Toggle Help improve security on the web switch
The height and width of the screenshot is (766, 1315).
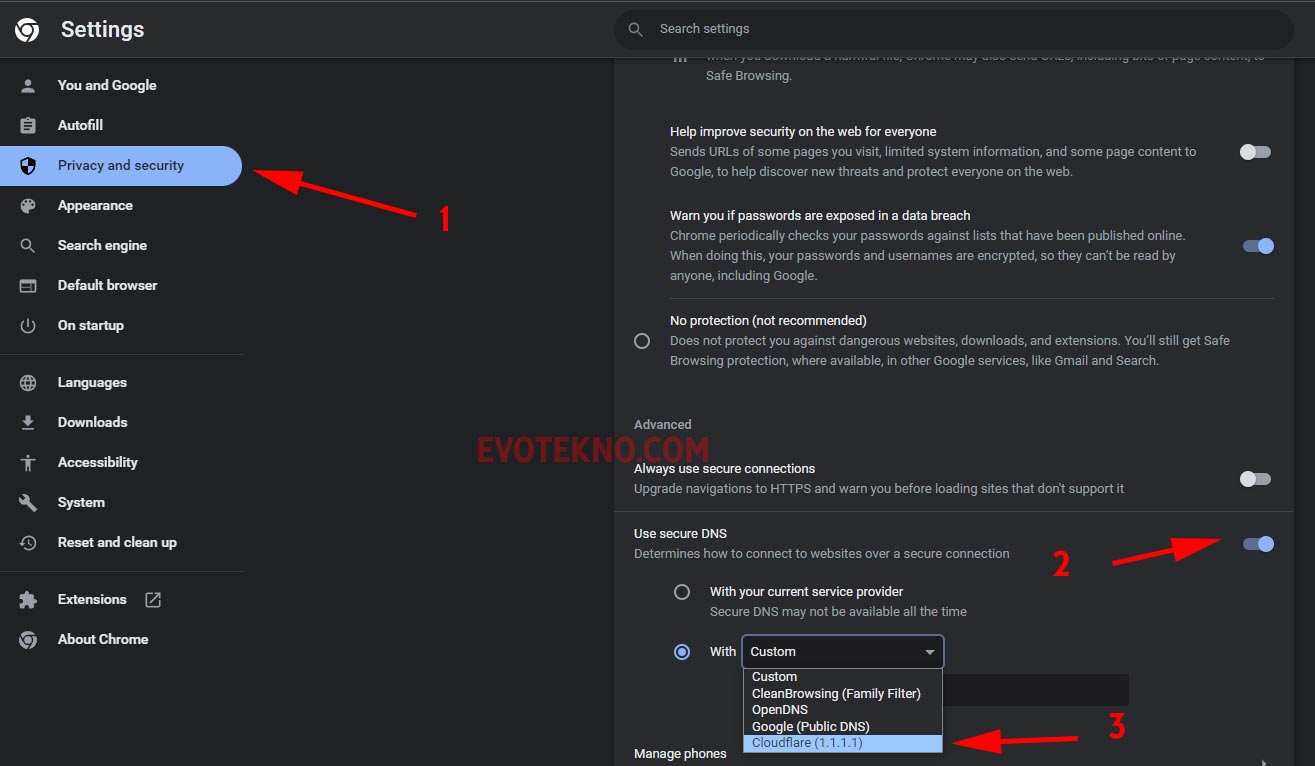[1256, 152]
